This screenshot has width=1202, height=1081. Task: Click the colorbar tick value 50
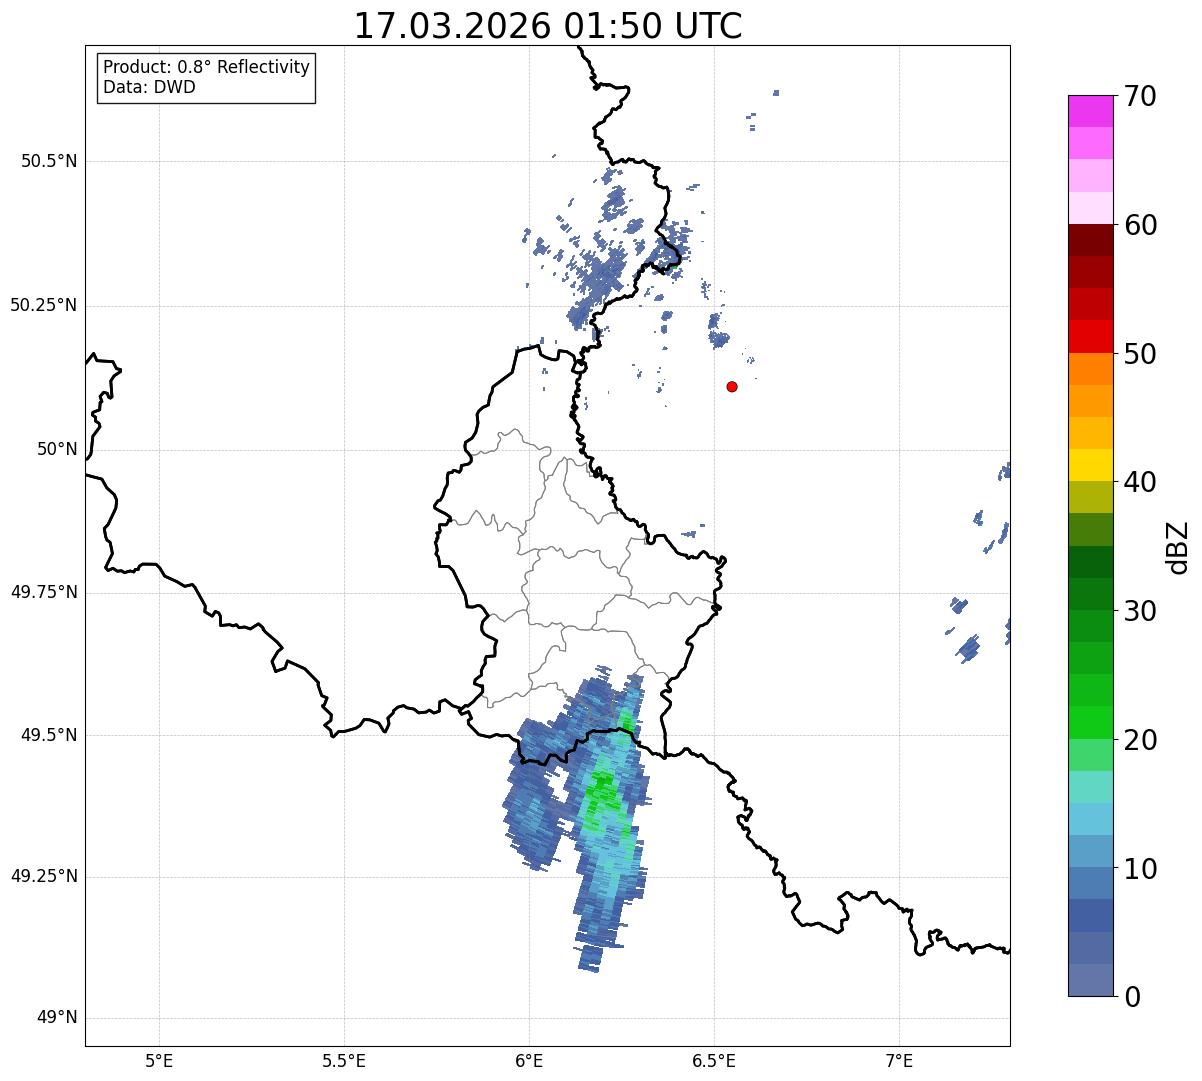tap(1140, 354)
